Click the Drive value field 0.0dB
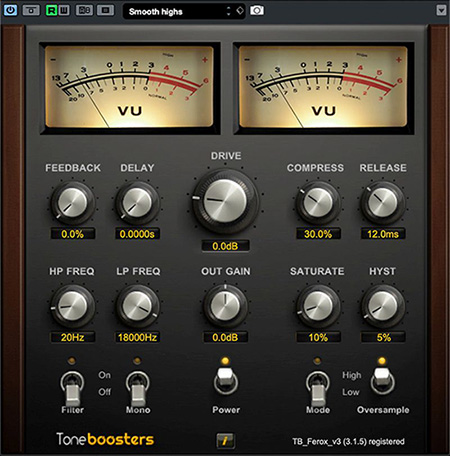This screenshot has height=456, width=450. click(x=225, y=246)
